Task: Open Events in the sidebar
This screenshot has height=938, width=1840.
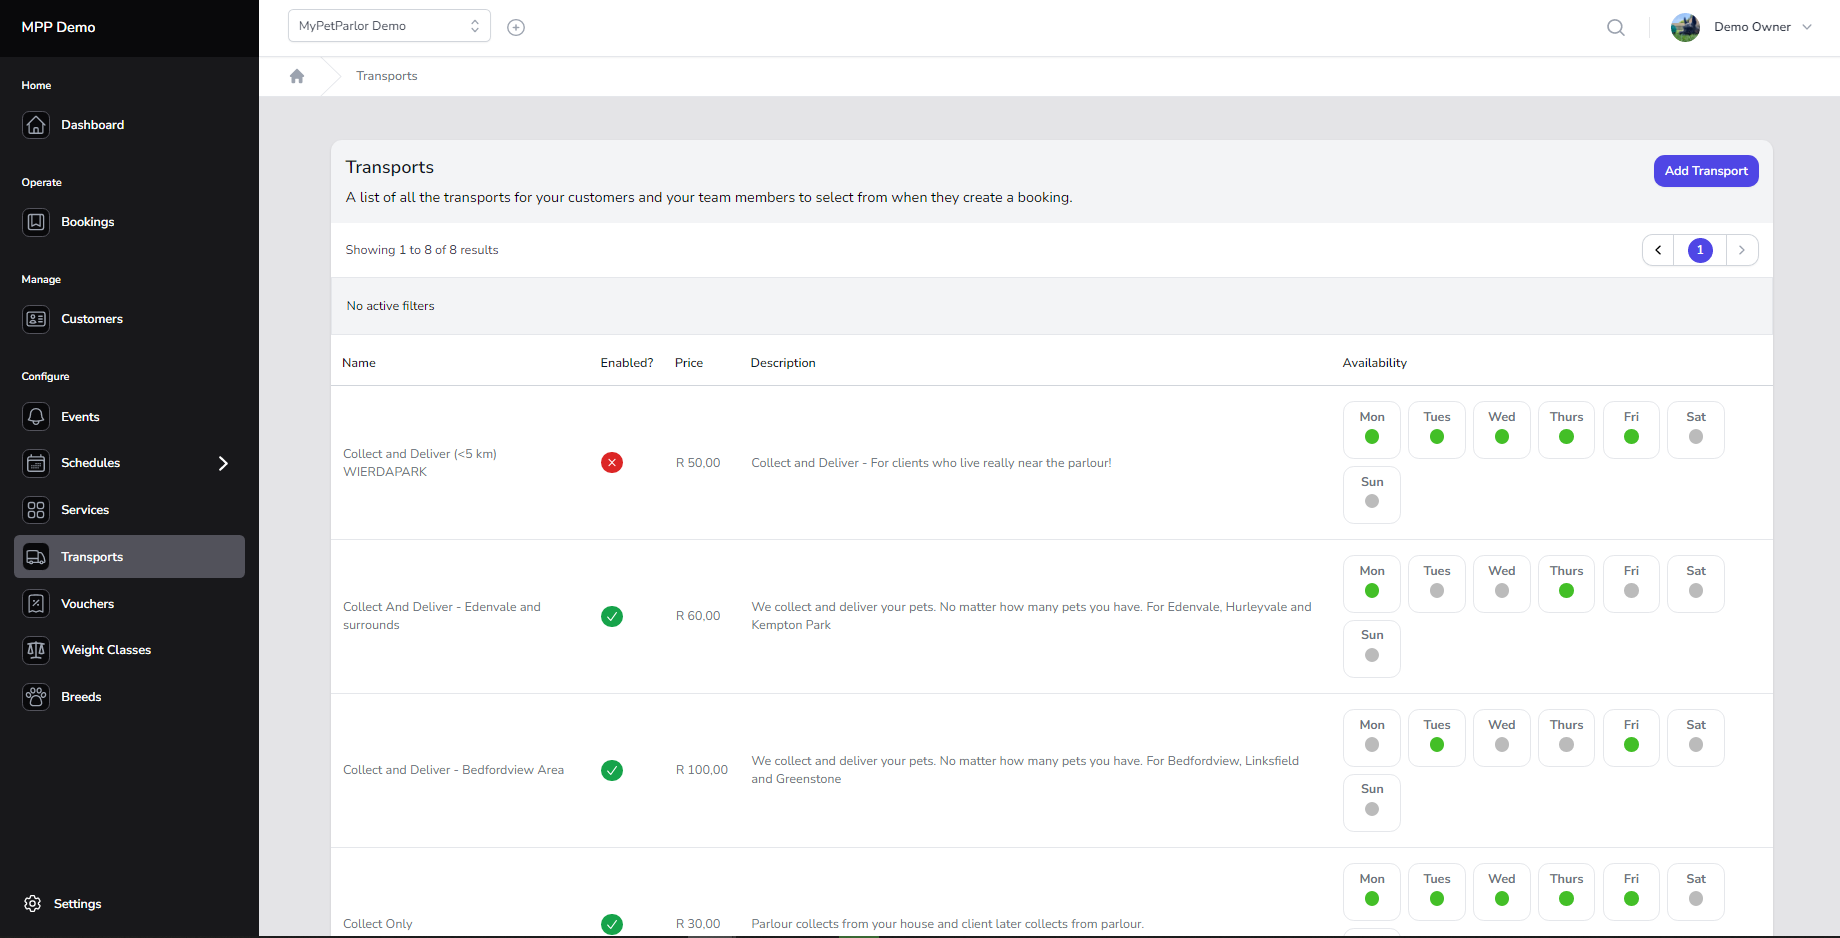Action: (130, 417)
